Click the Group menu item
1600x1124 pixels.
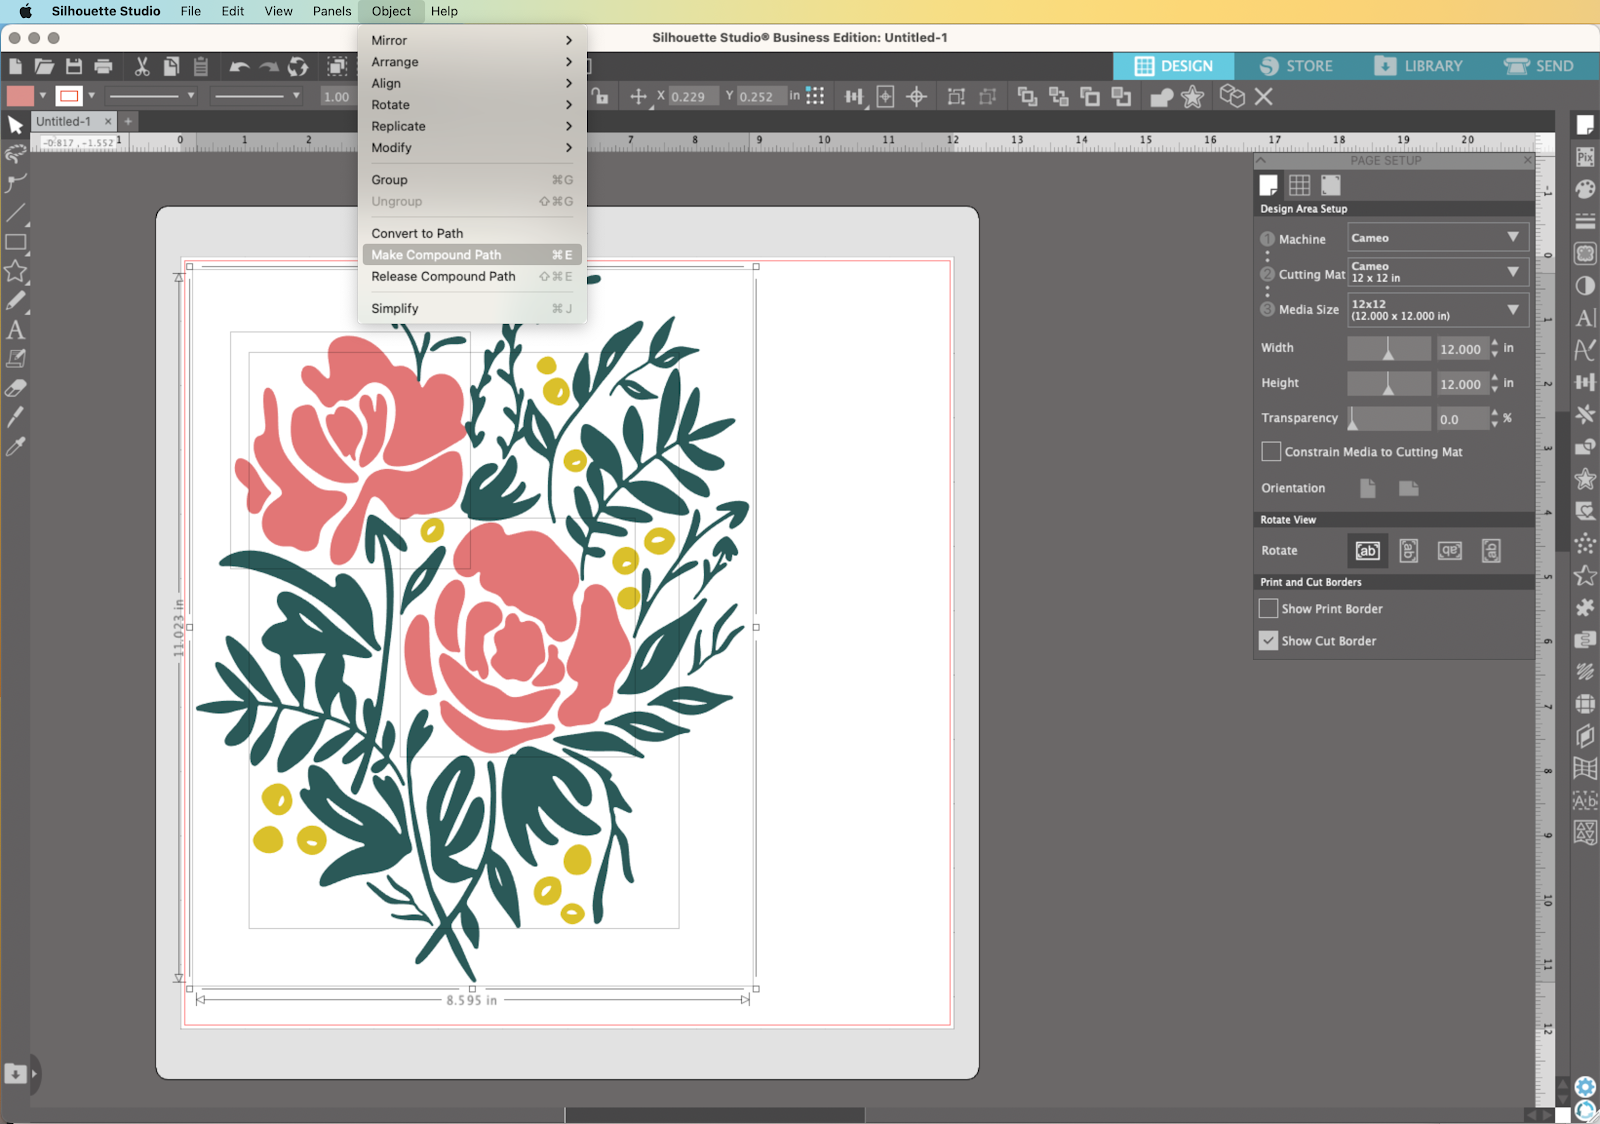(472, 180)
